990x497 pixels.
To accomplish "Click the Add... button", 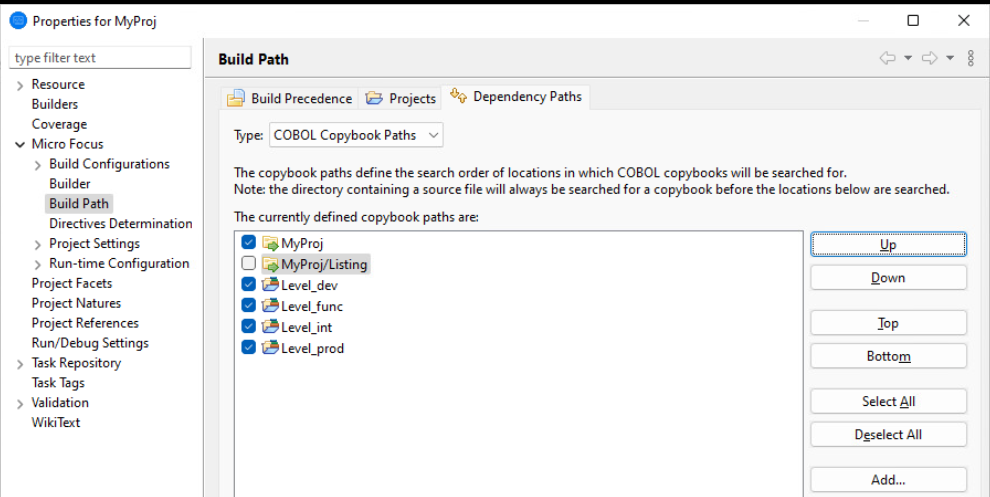I will coord(888,480).
